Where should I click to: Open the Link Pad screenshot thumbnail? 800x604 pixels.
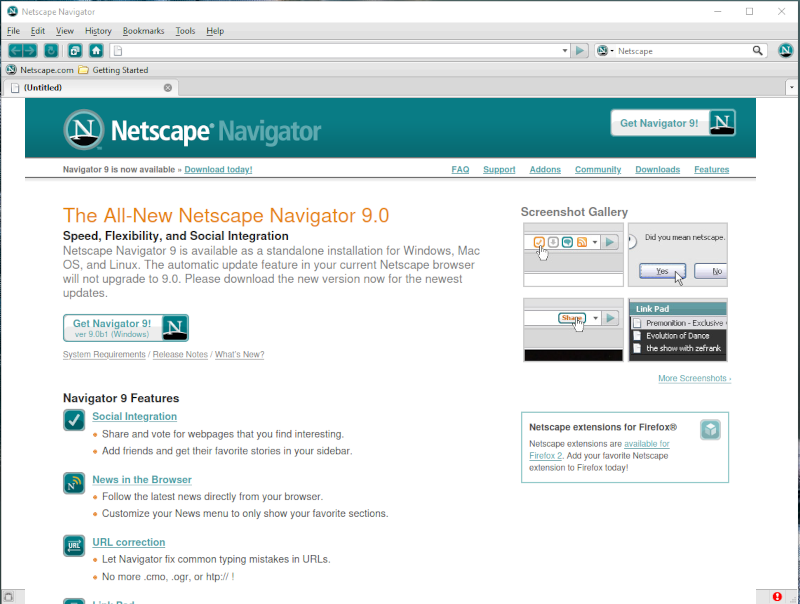[678, 330]
